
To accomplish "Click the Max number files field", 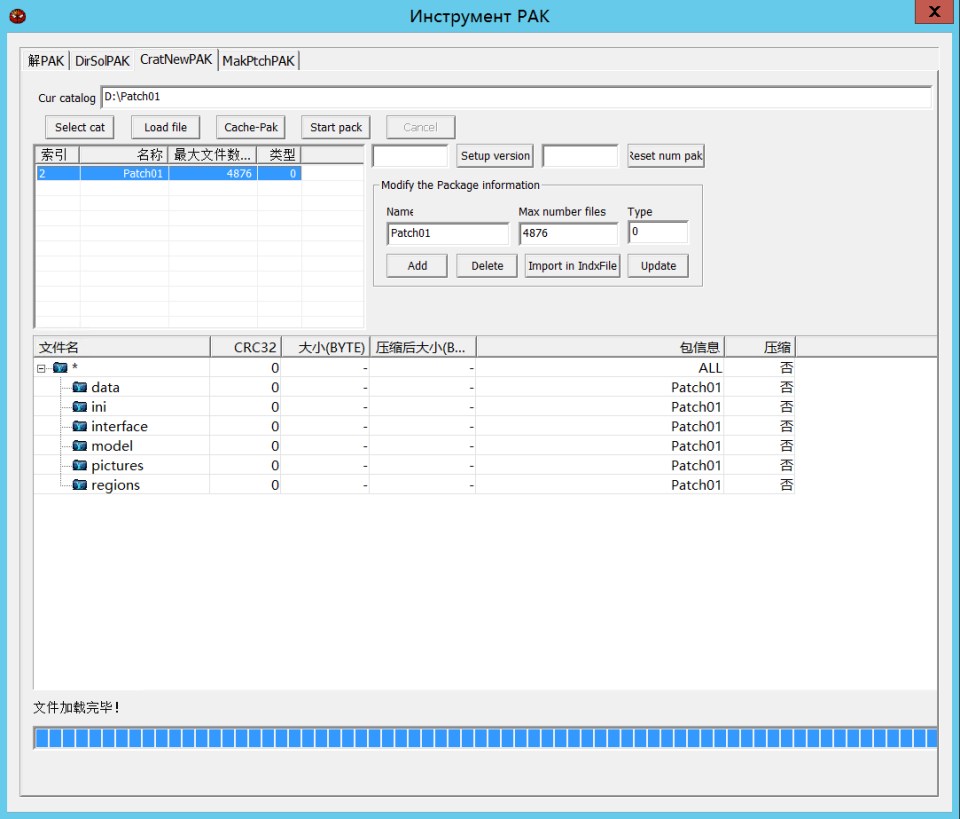I will (568, 233).
